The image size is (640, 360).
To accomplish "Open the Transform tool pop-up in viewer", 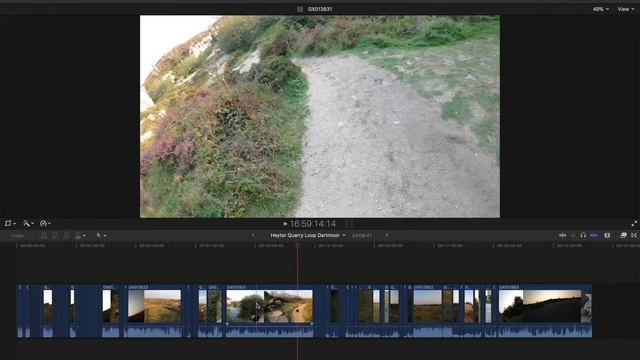I will coord(10,223).
